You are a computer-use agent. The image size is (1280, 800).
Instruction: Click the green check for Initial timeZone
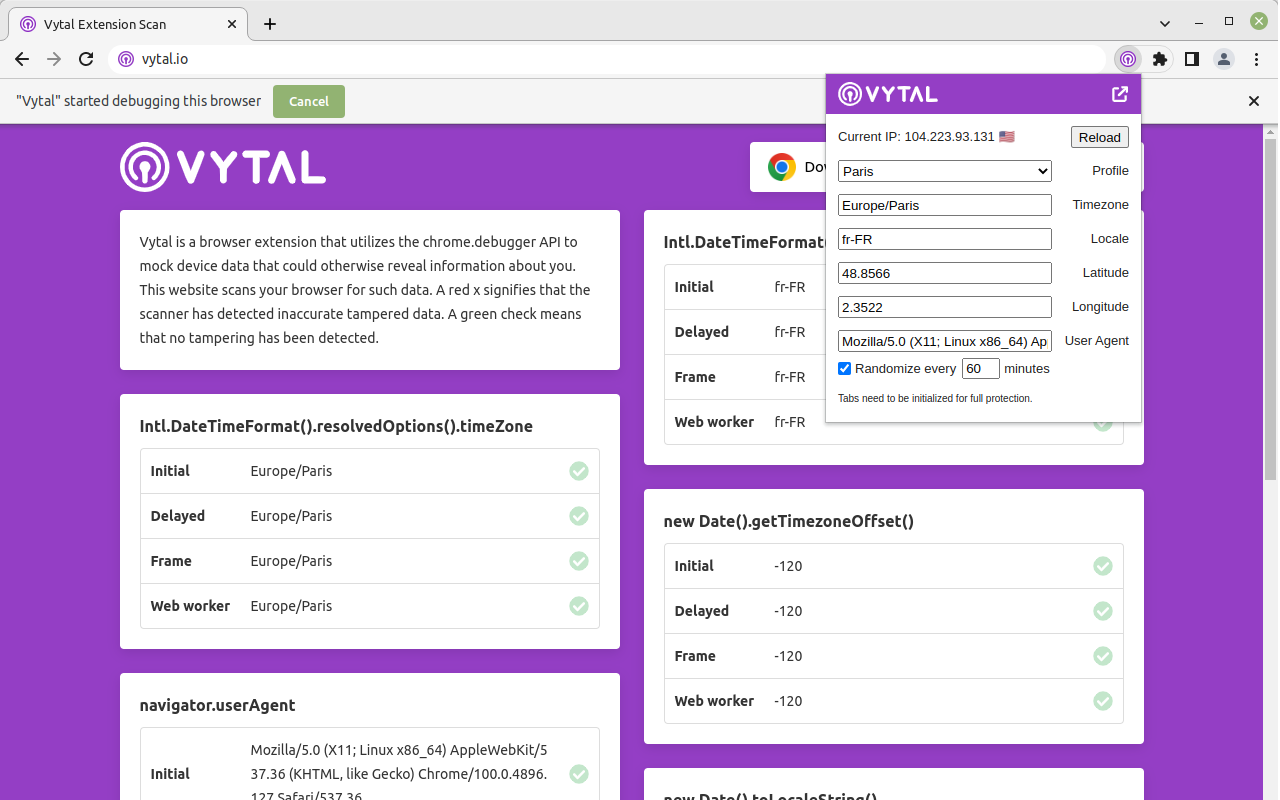(x=578, y=471)
